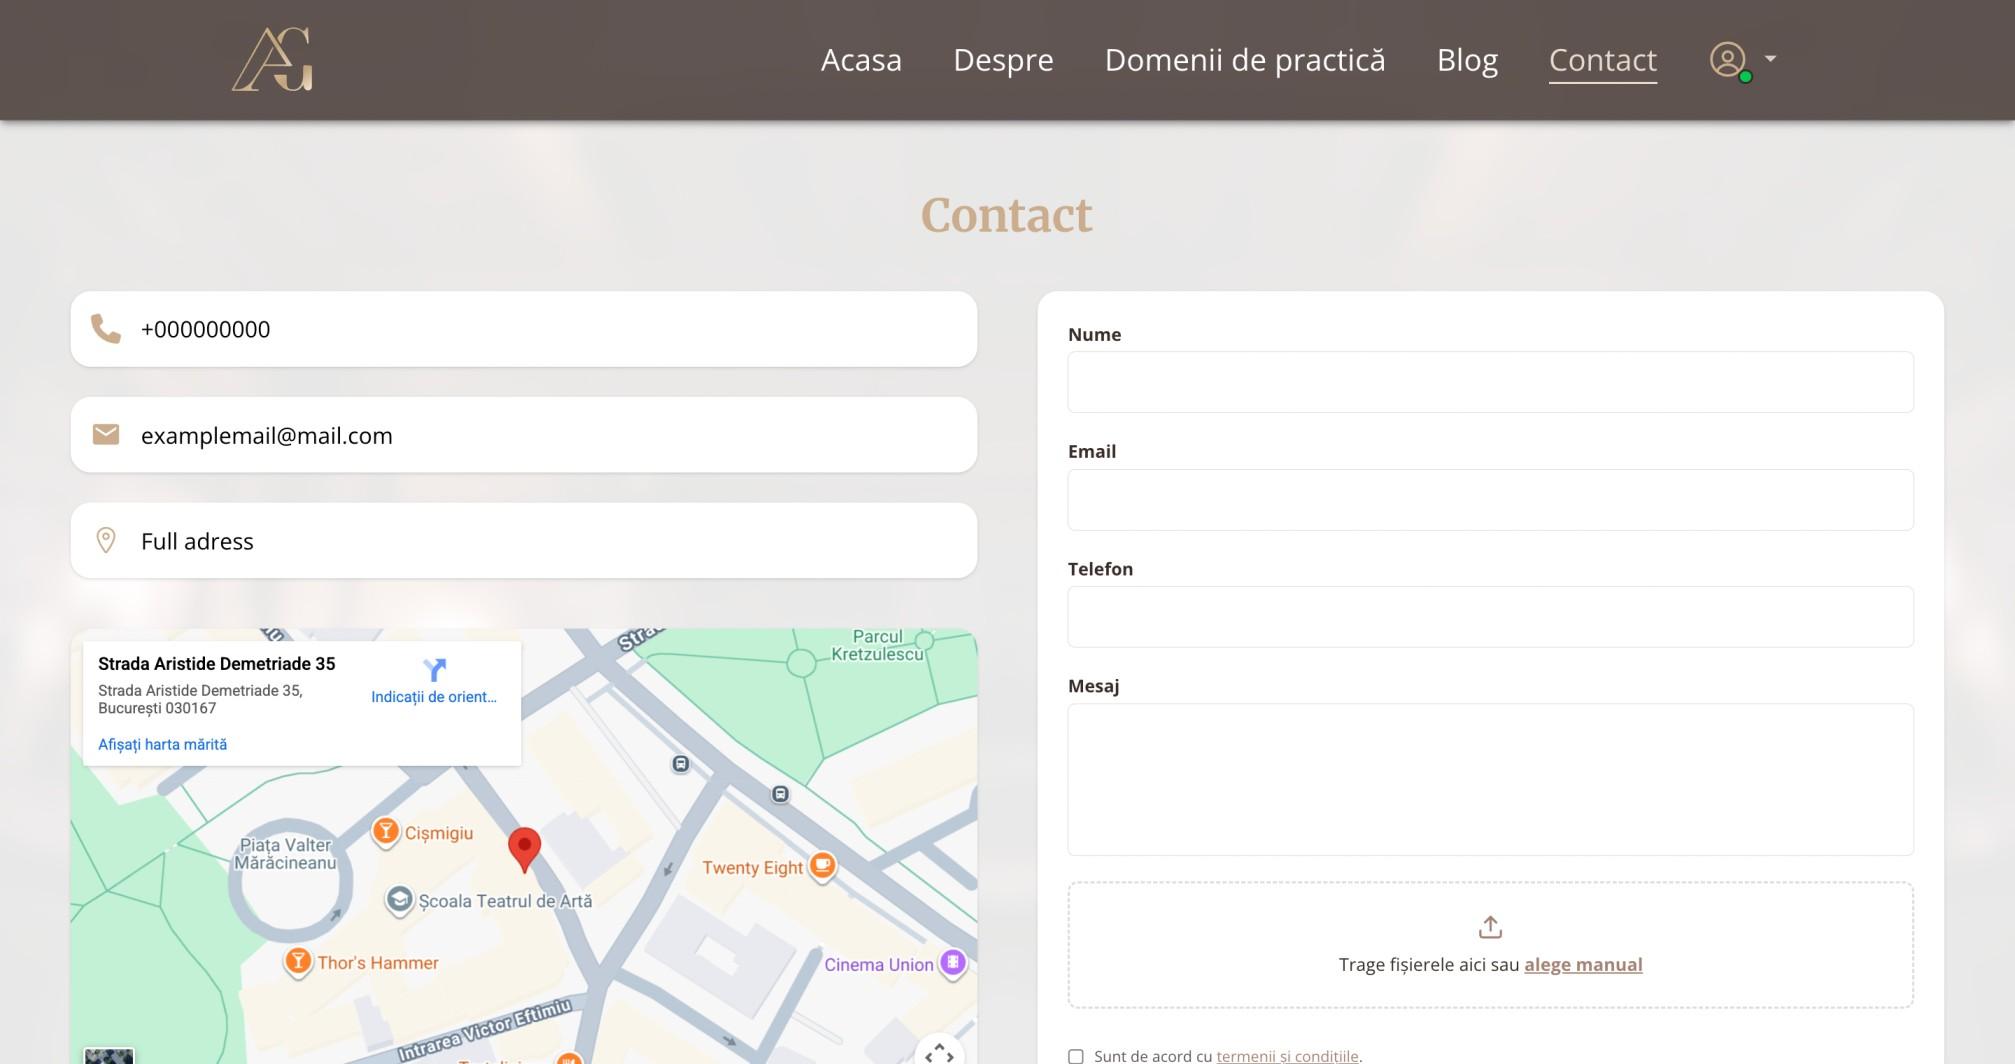
Task: Click the directions arrow icon on the map
Action: [434, 670]
